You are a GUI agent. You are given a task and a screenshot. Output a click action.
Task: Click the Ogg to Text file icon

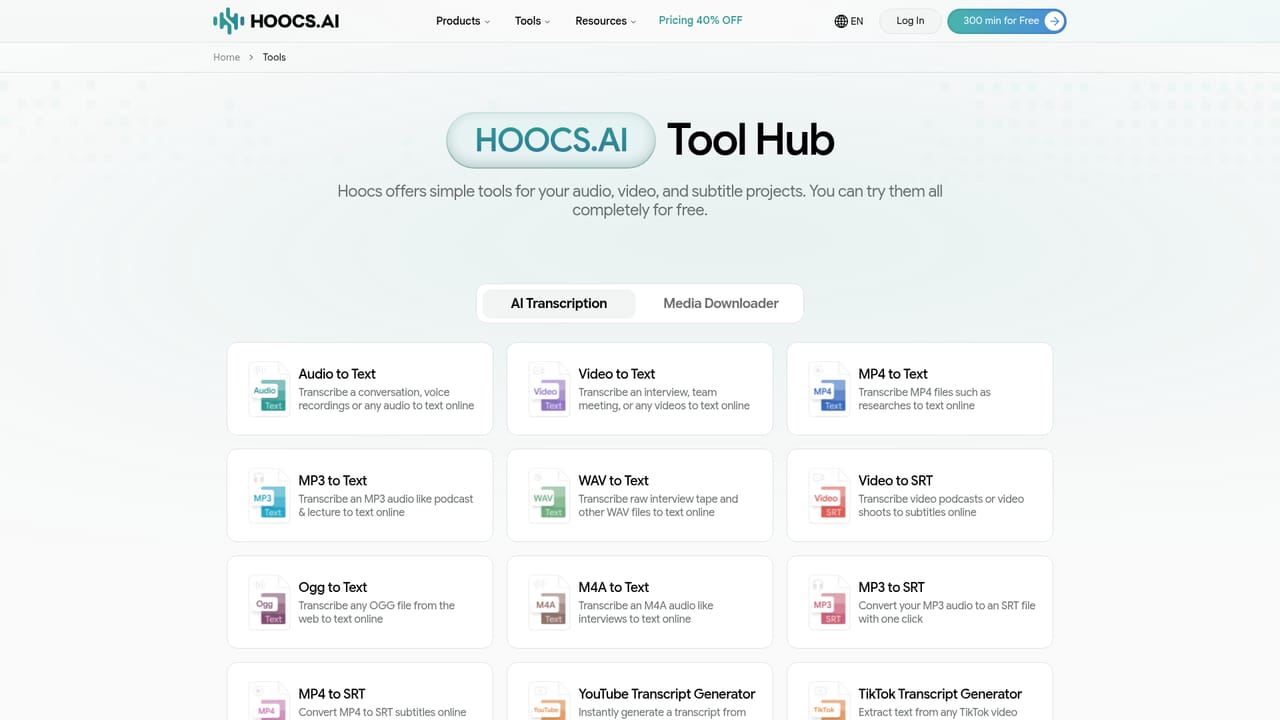[267, 603]
